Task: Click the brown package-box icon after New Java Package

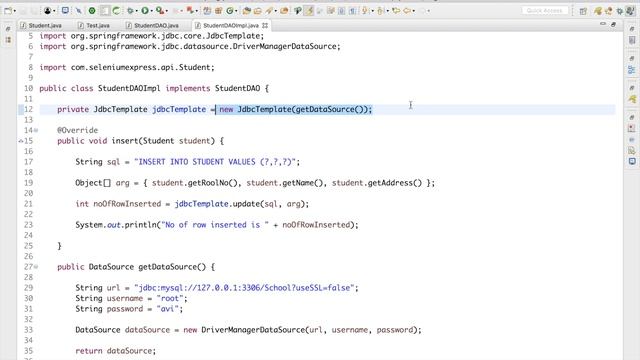Action: pos(218,11)
